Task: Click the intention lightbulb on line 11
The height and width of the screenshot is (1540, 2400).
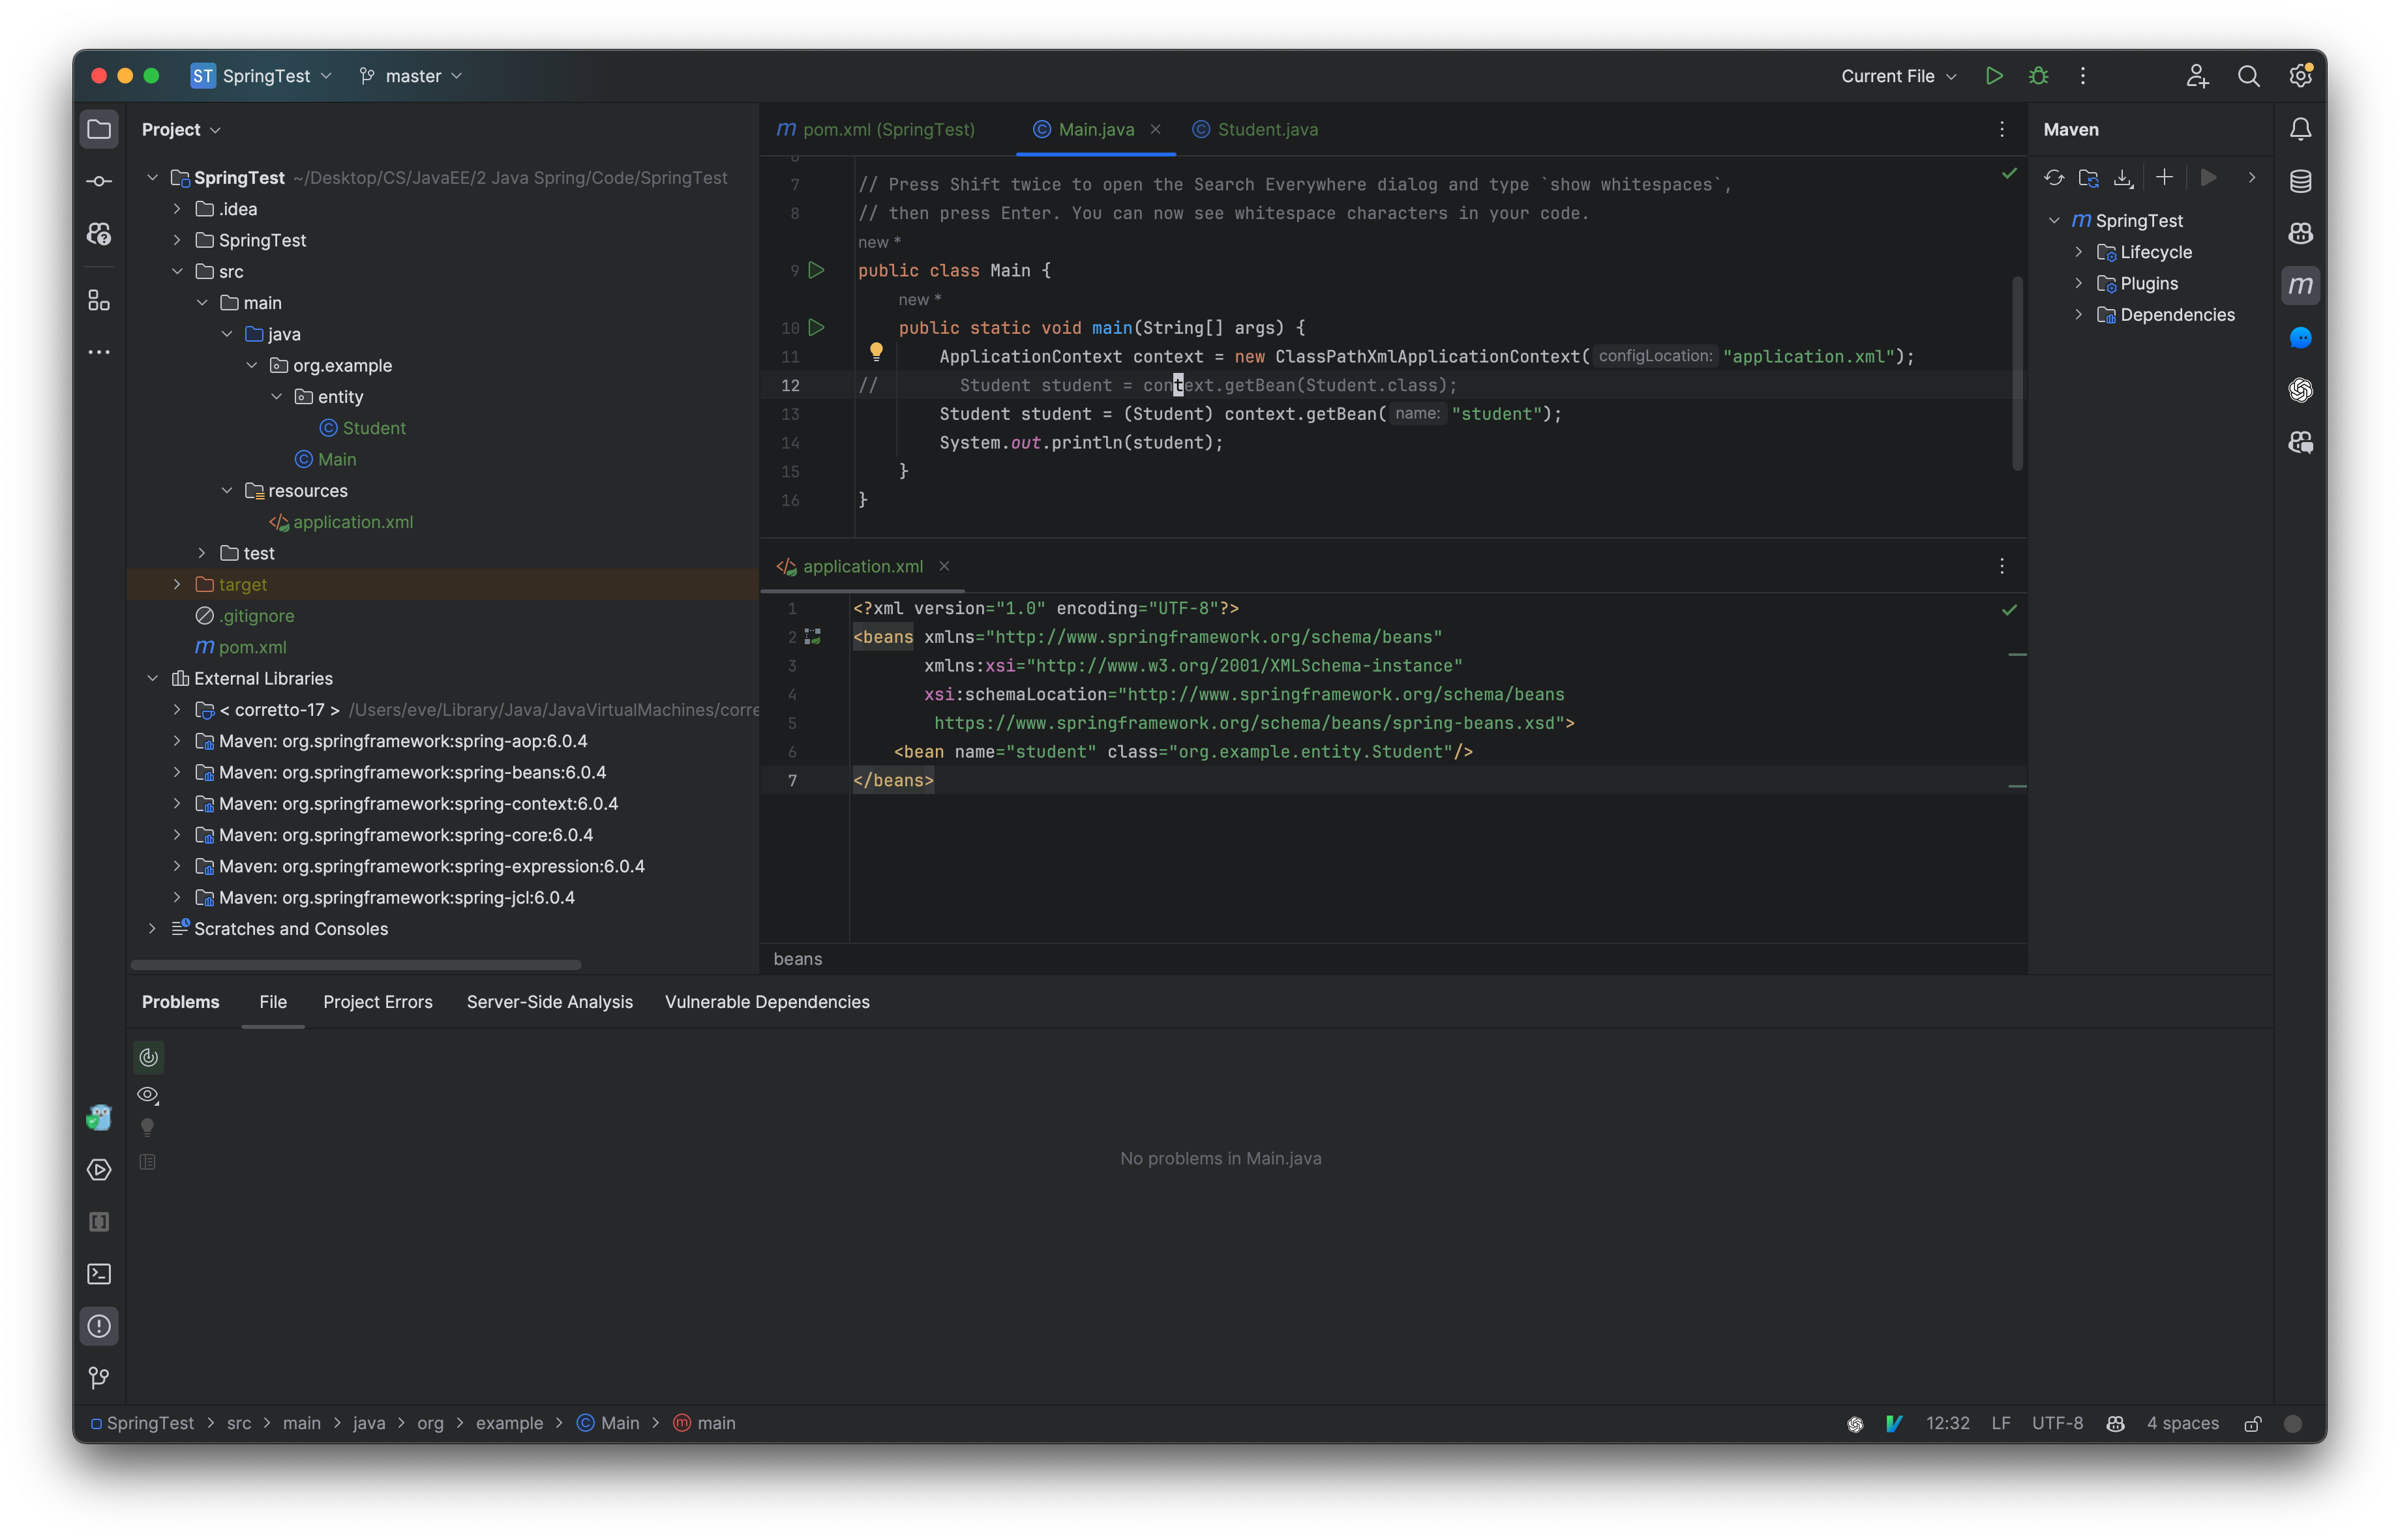Action: point(876,351)
